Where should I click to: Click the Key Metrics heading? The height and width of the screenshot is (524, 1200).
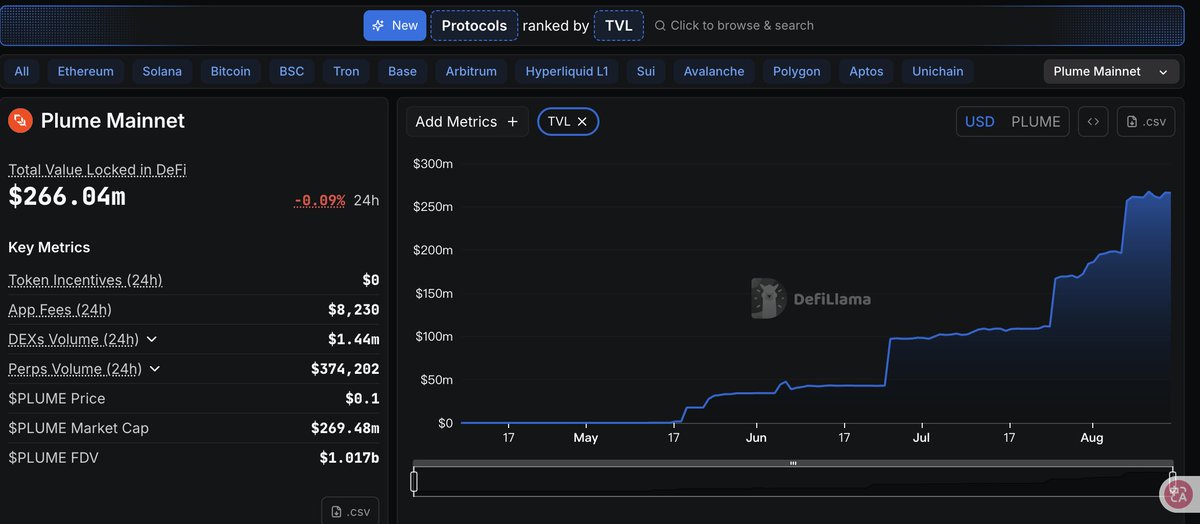coord(49,247)
